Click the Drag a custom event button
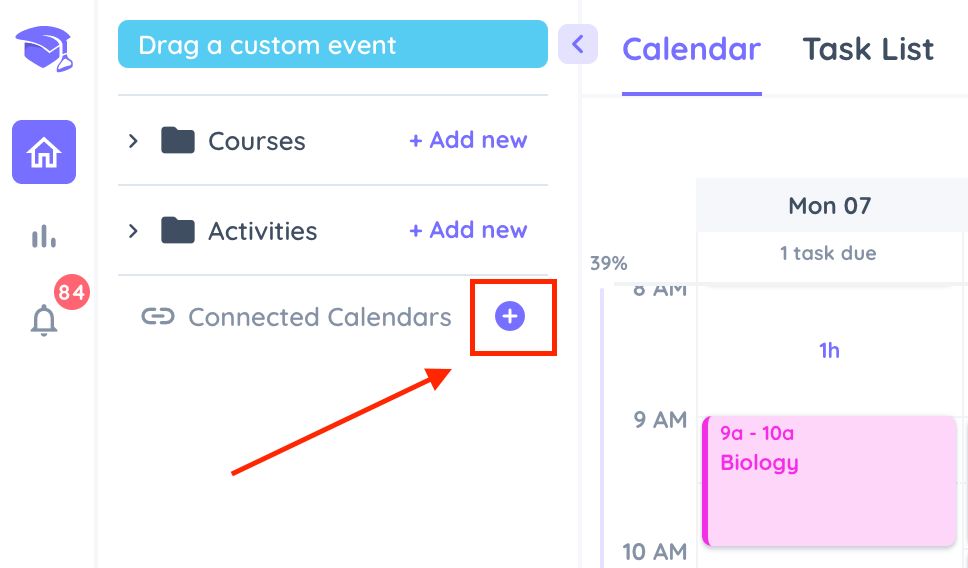This screenshot has height=568, width=968. click(333, 44)
